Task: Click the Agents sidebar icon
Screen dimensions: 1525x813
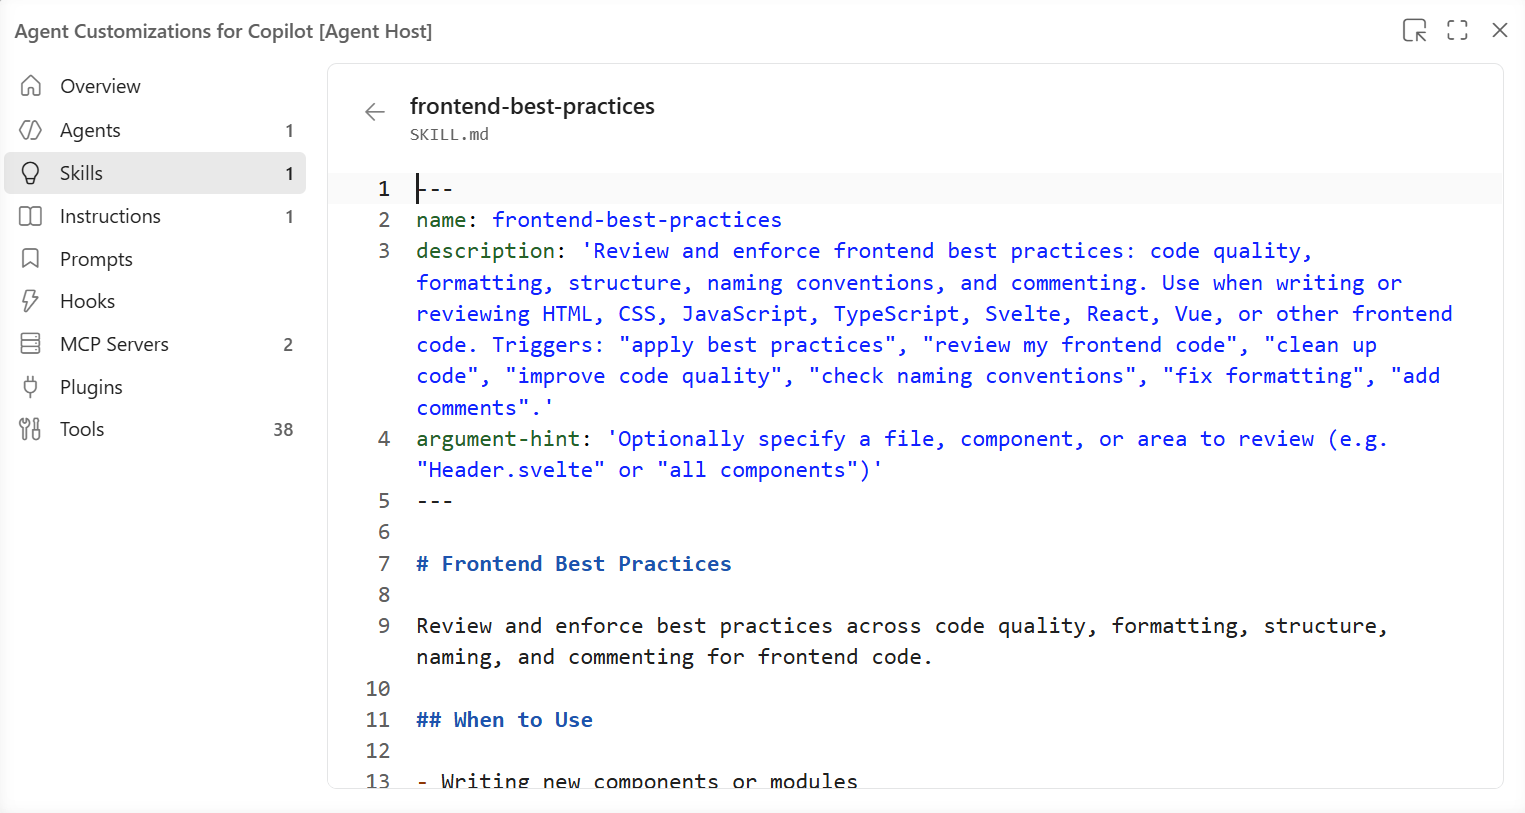Action: pos(31,130)
